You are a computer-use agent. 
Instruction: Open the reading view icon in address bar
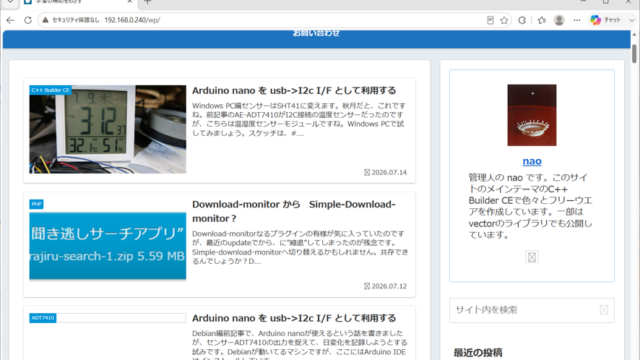coord(490,20)
